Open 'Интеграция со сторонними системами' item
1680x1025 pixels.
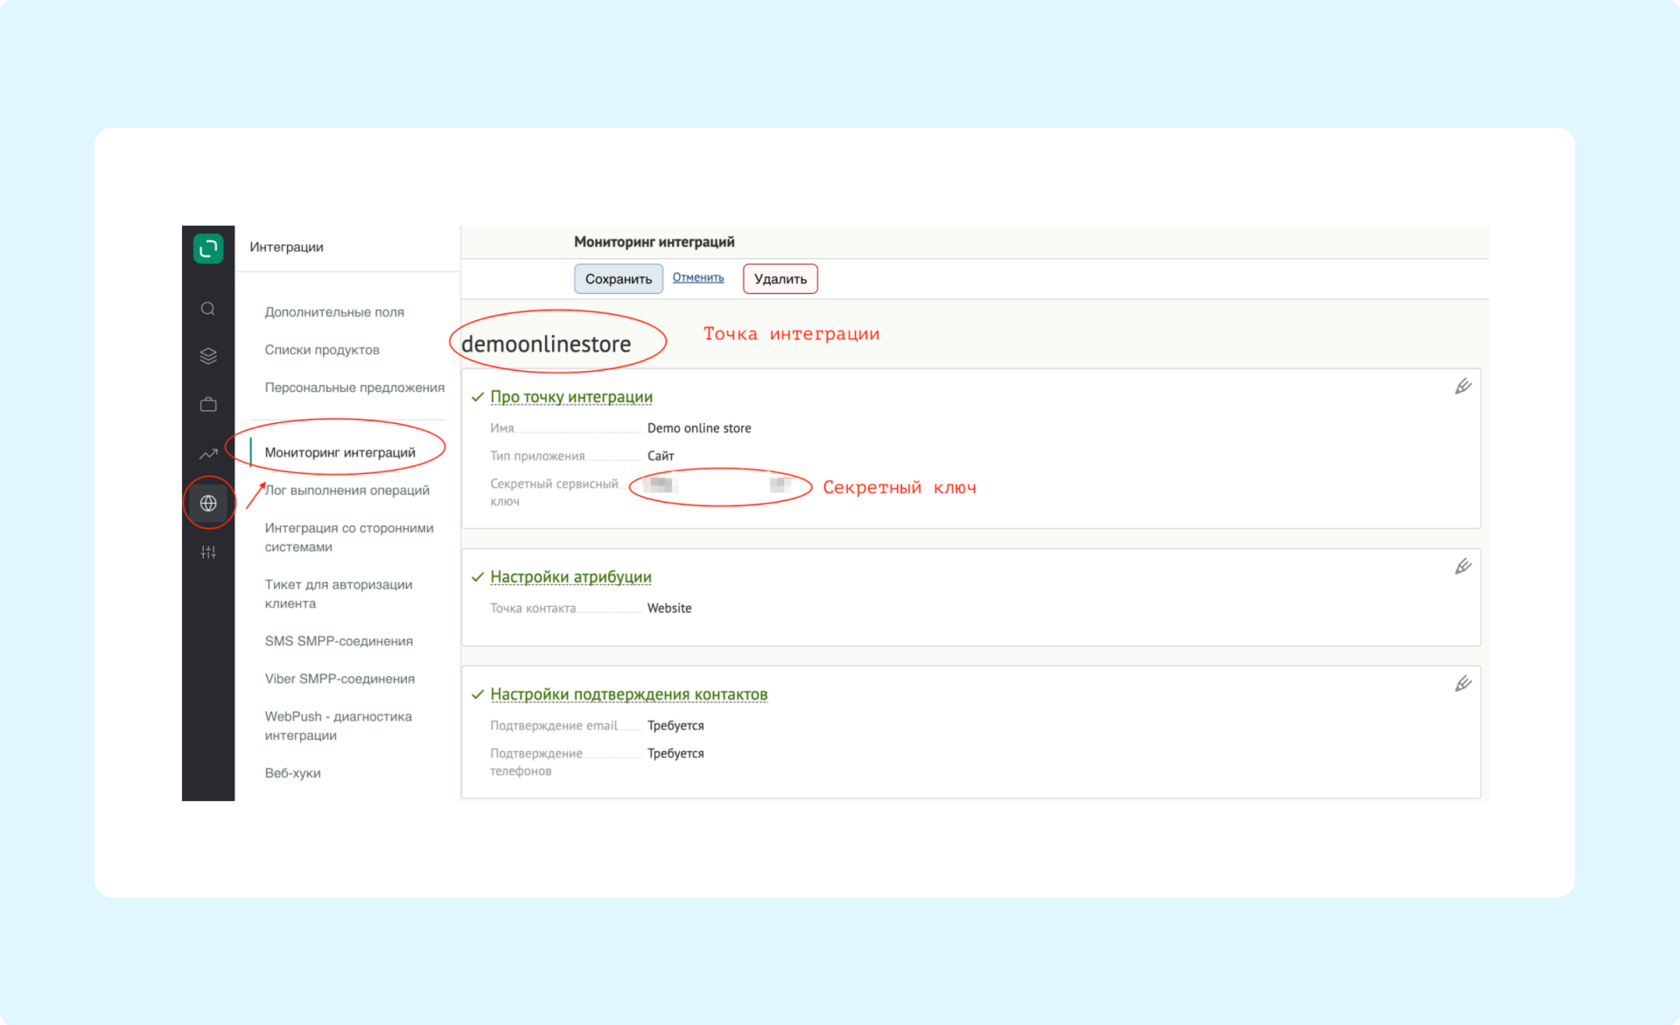[349, 537]
